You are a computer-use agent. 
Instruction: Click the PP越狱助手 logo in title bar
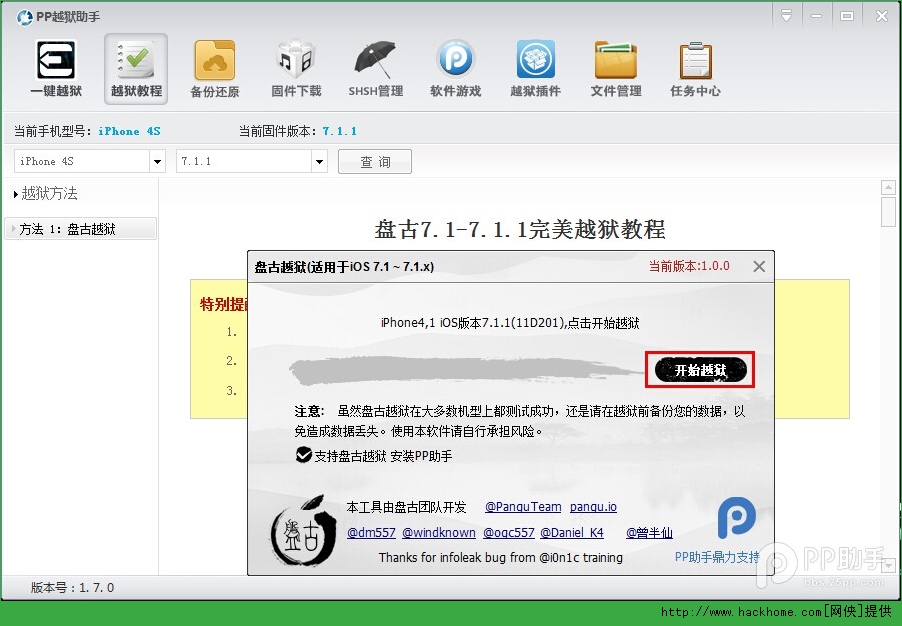click(x=25, y=17)
